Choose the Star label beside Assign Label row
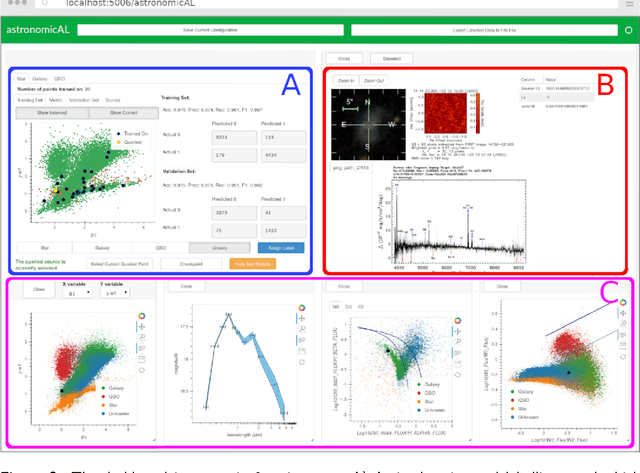 (x=45, y=248)
